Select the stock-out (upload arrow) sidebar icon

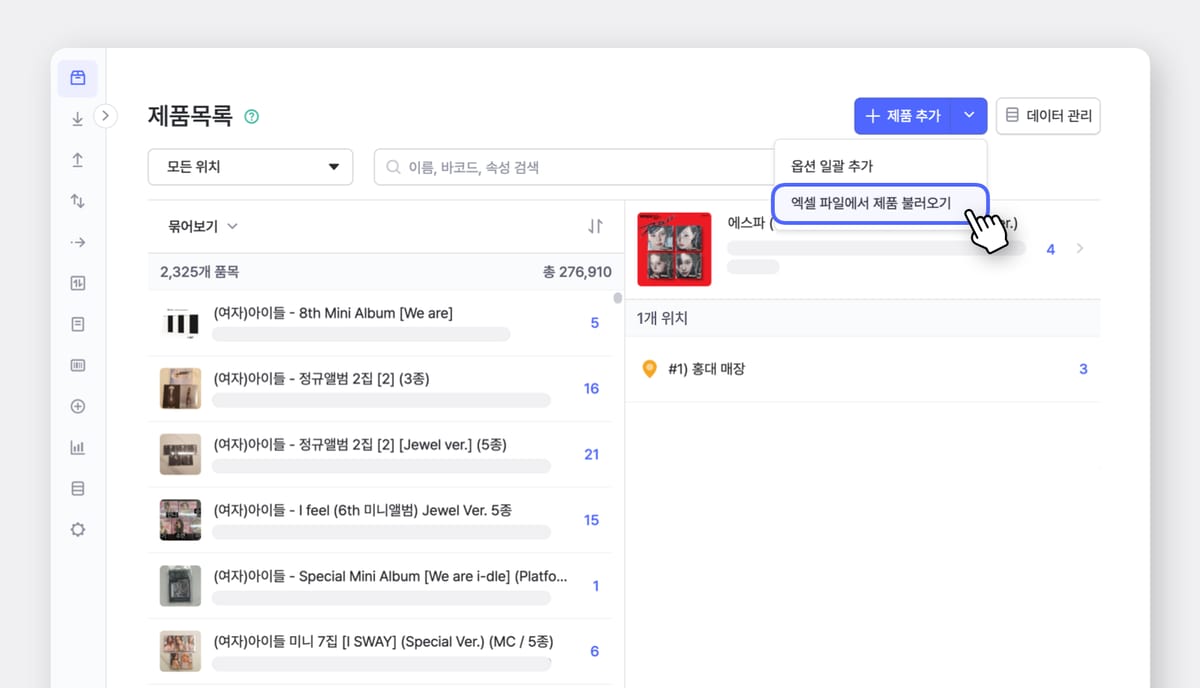tap(77, 159)
